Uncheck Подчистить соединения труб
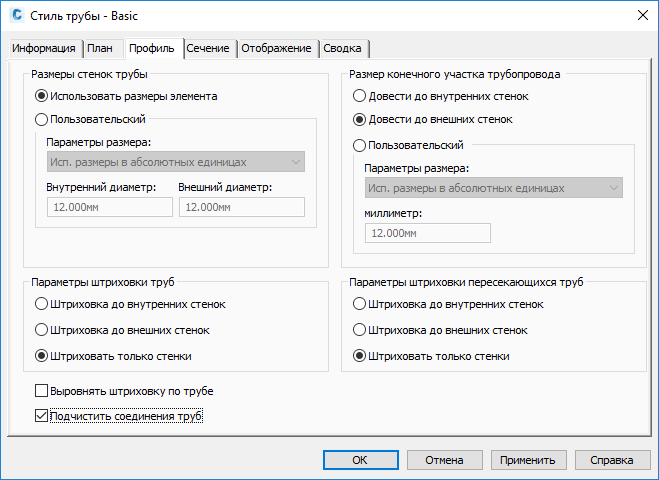Image resolution: width=659 pixels, height=480 pixels. pyautogui.click(x=41, y=416)
